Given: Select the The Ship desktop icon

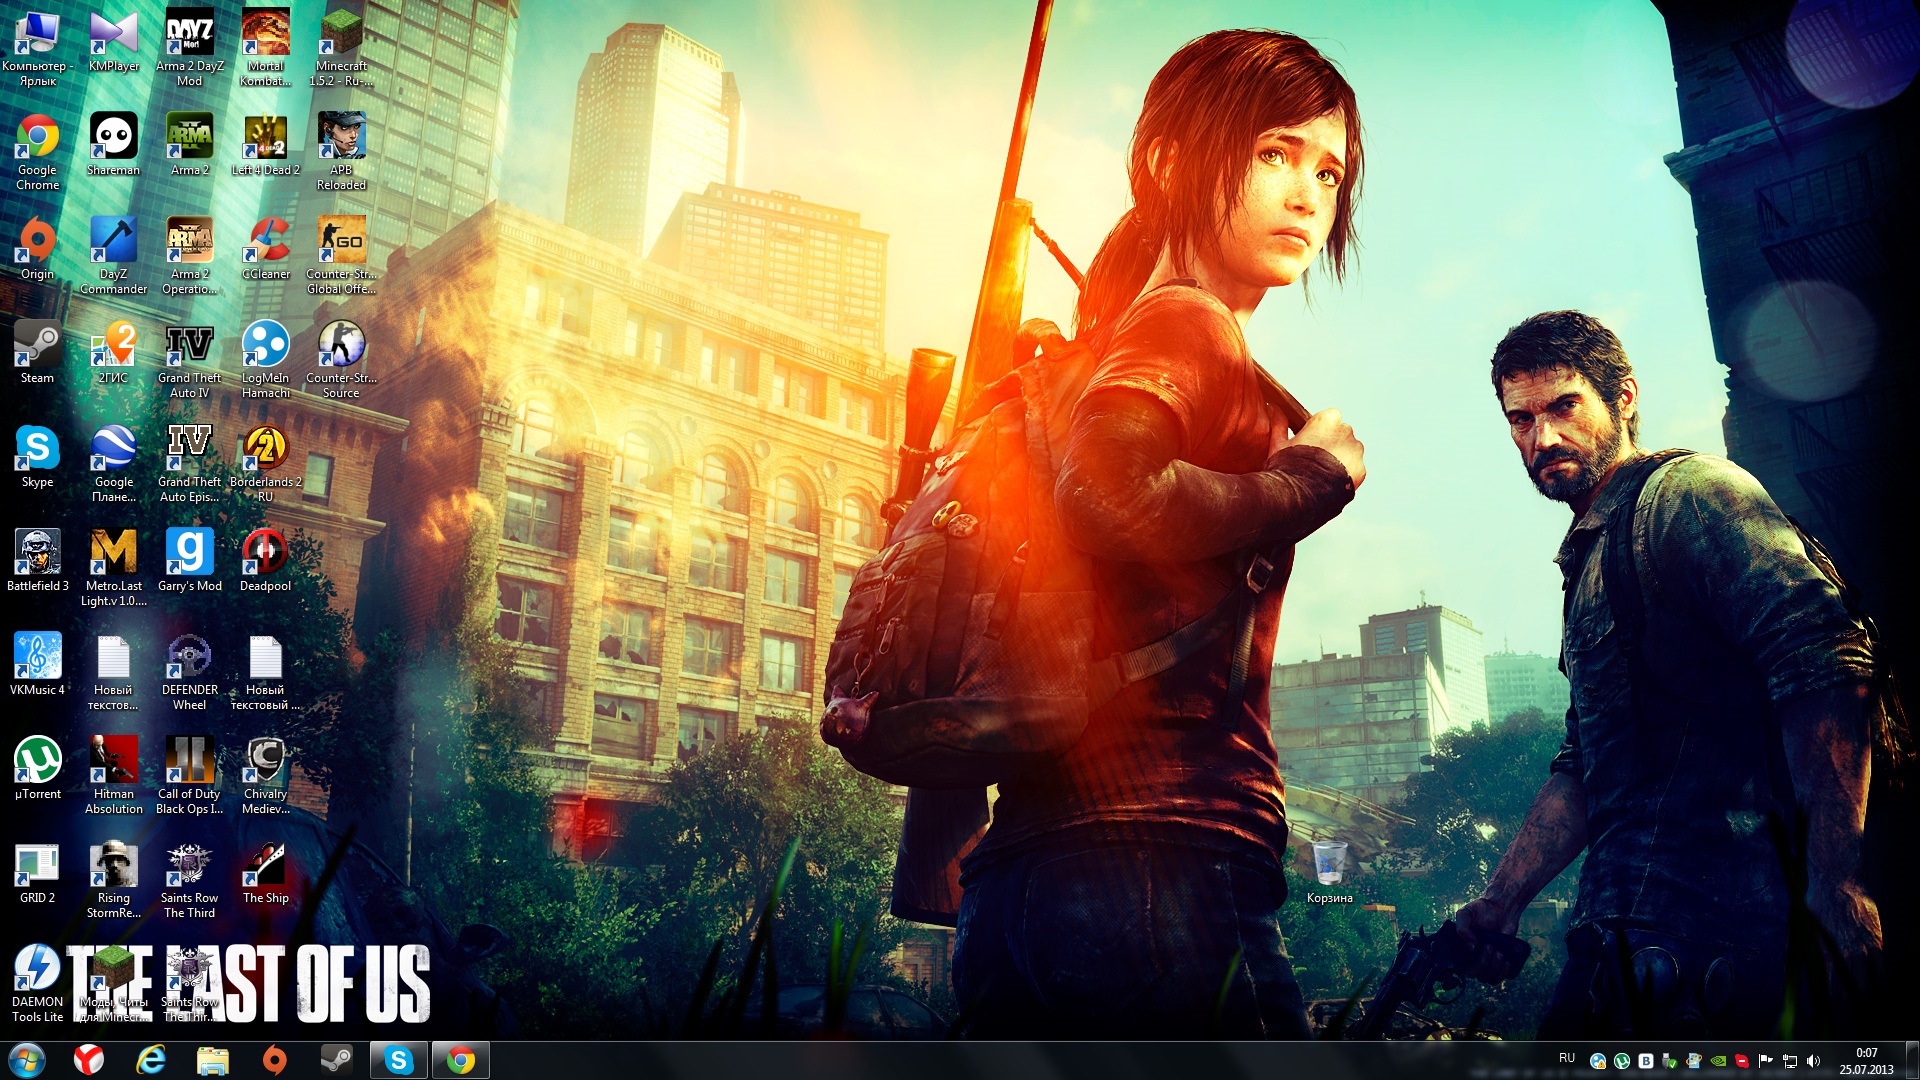Looking at the screenshot, I should tap(266, 873).
